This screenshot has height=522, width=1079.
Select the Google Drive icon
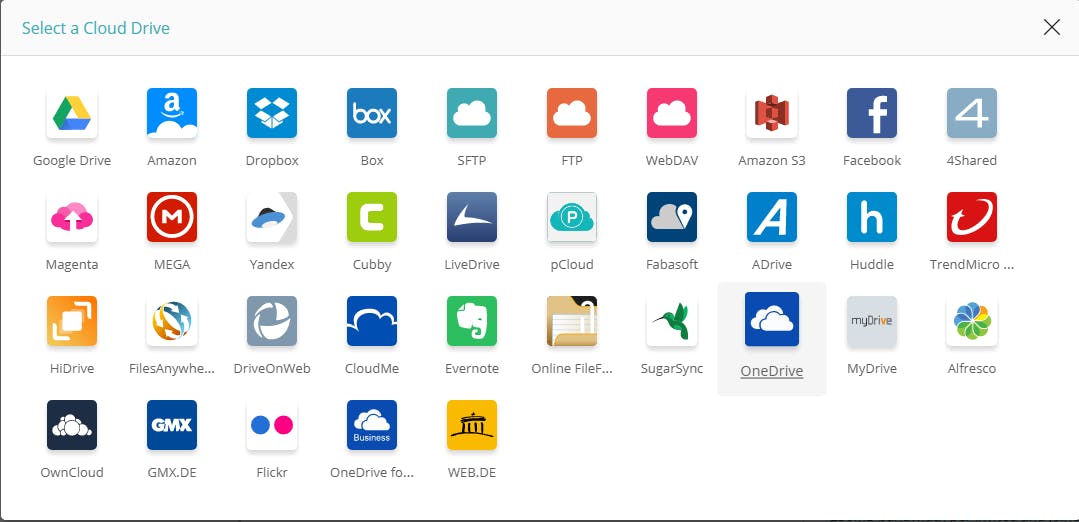coord(72,113)
